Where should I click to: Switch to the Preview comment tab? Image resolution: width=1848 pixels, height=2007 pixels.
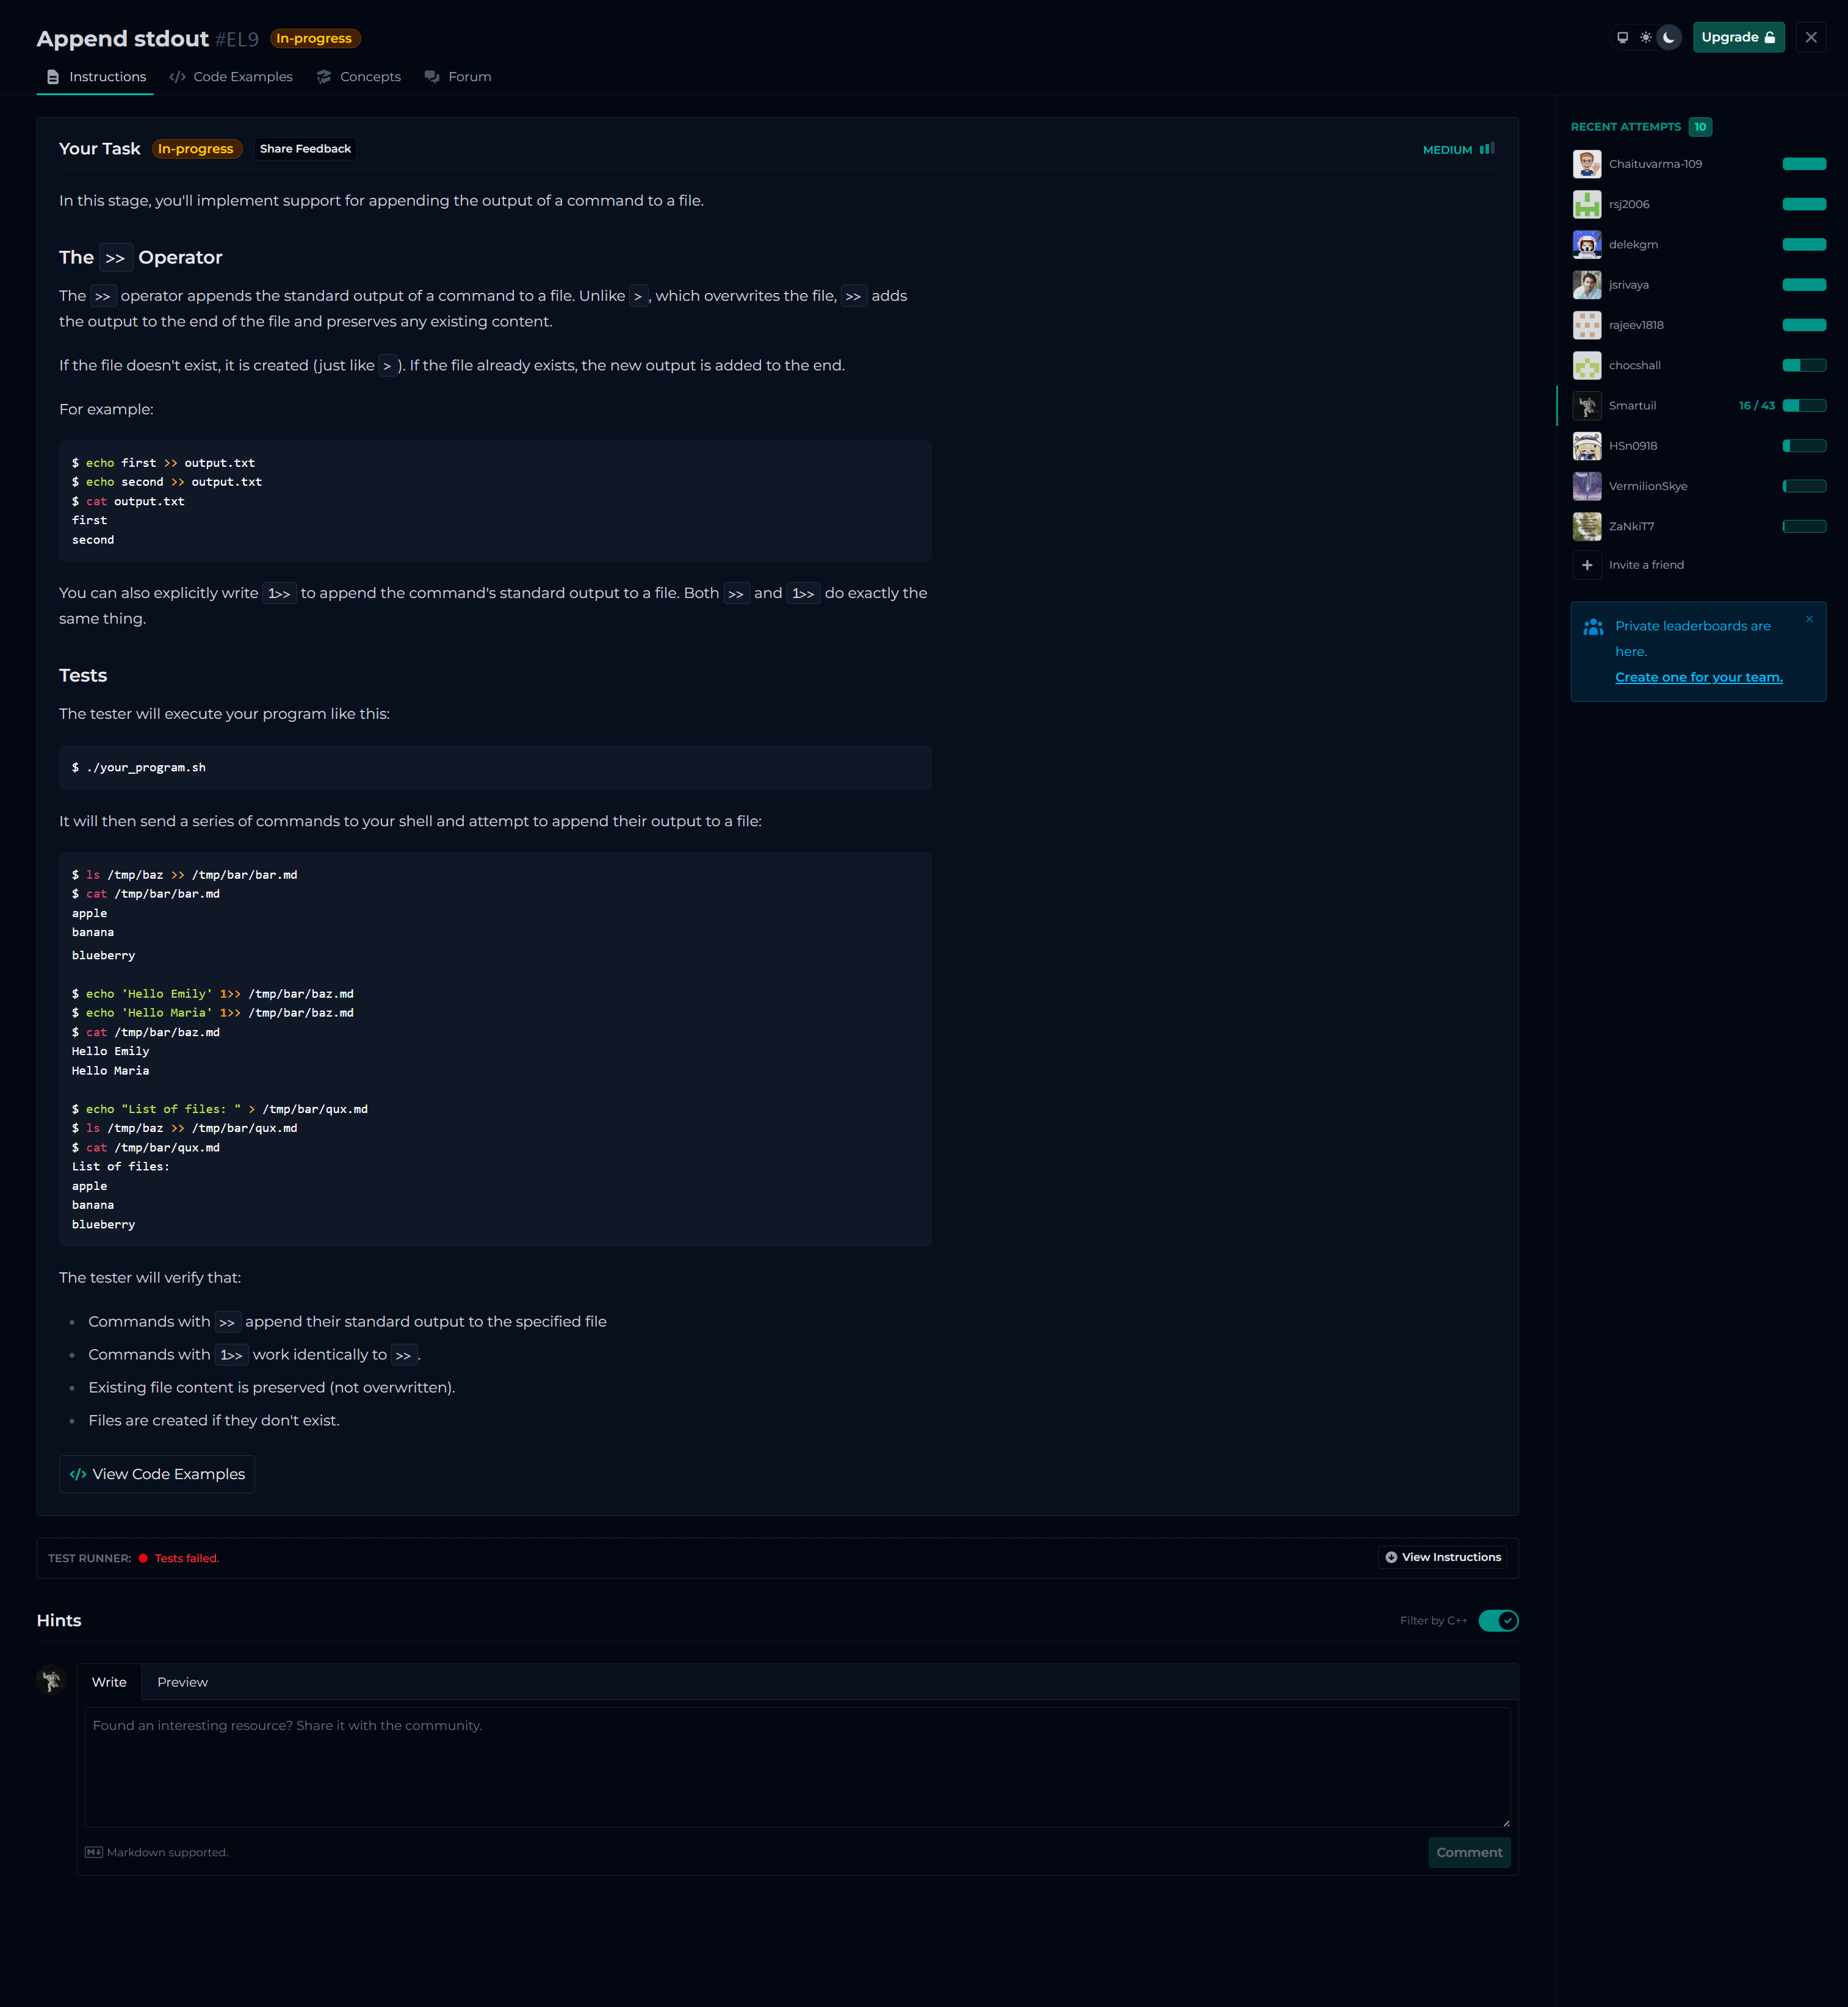tap(182, 1682)
